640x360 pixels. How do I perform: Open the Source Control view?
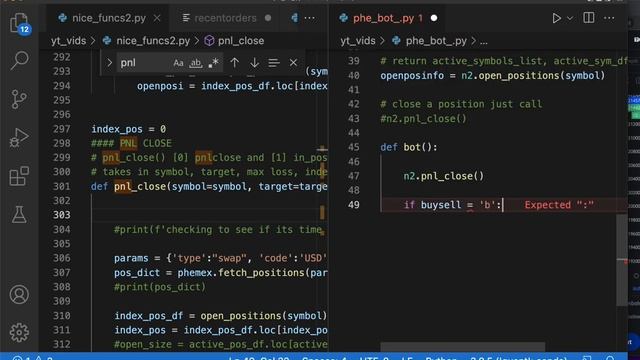[19, 99]
